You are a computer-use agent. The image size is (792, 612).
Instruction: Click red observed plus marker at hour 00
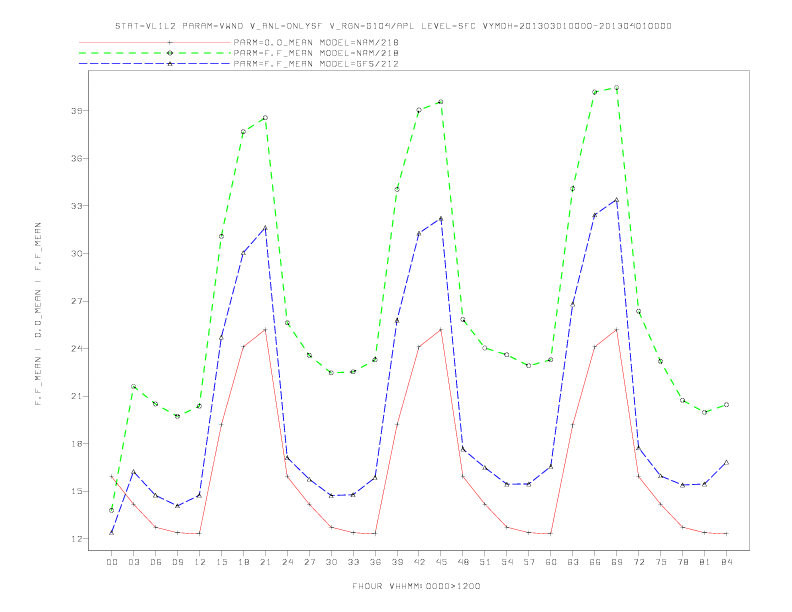[112, 476]
